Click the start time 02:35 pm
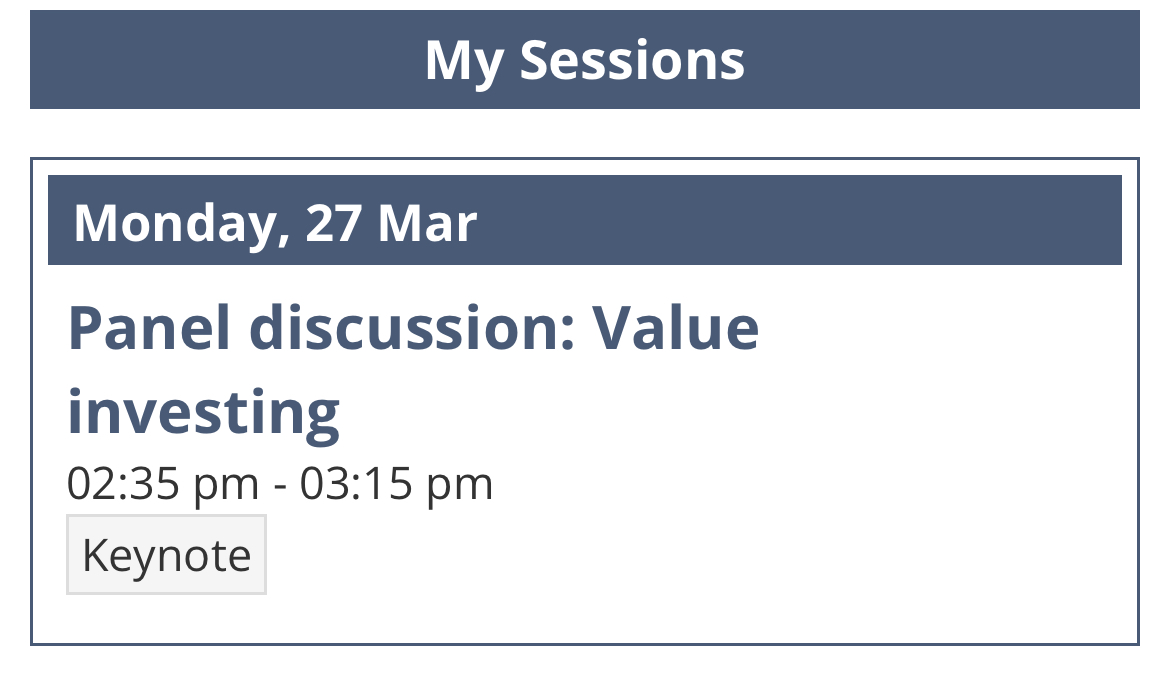This screenshot has width=1170, height=686. [163, 484]
